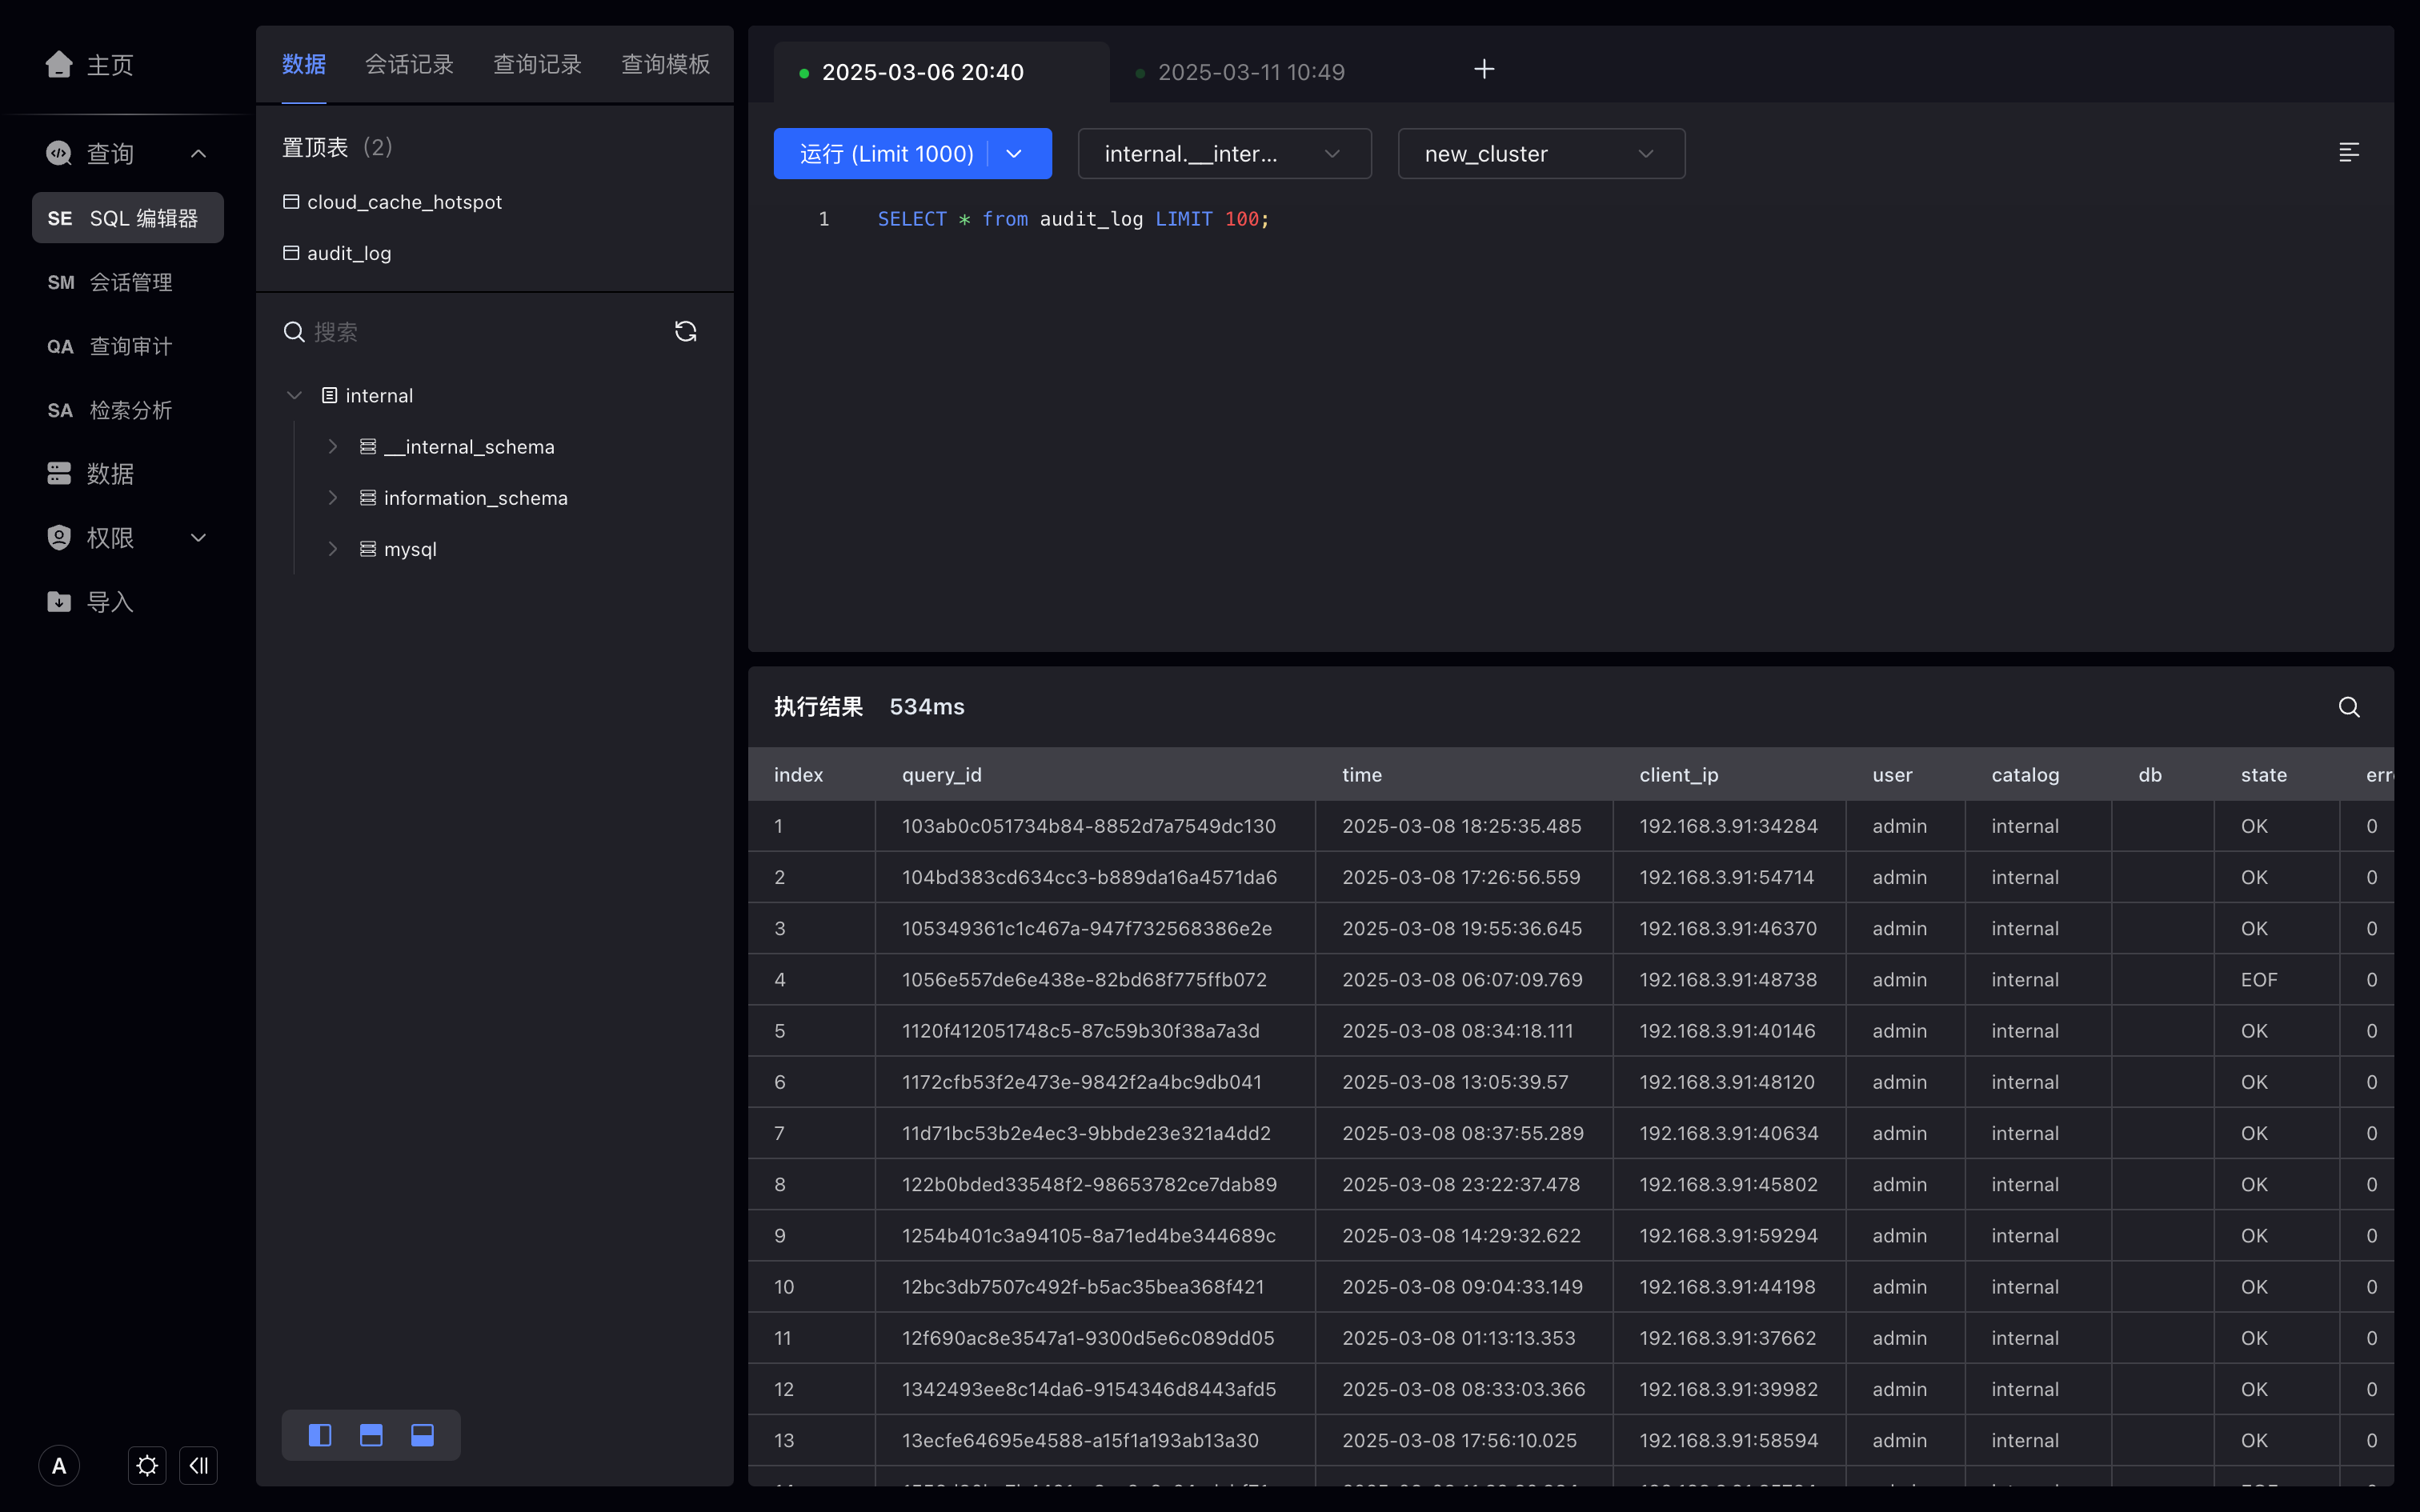Select query_id 103ab0c051734b84-8852d7a7549dc130
2420x1512 pixels.
click(x=1089, y=826)
